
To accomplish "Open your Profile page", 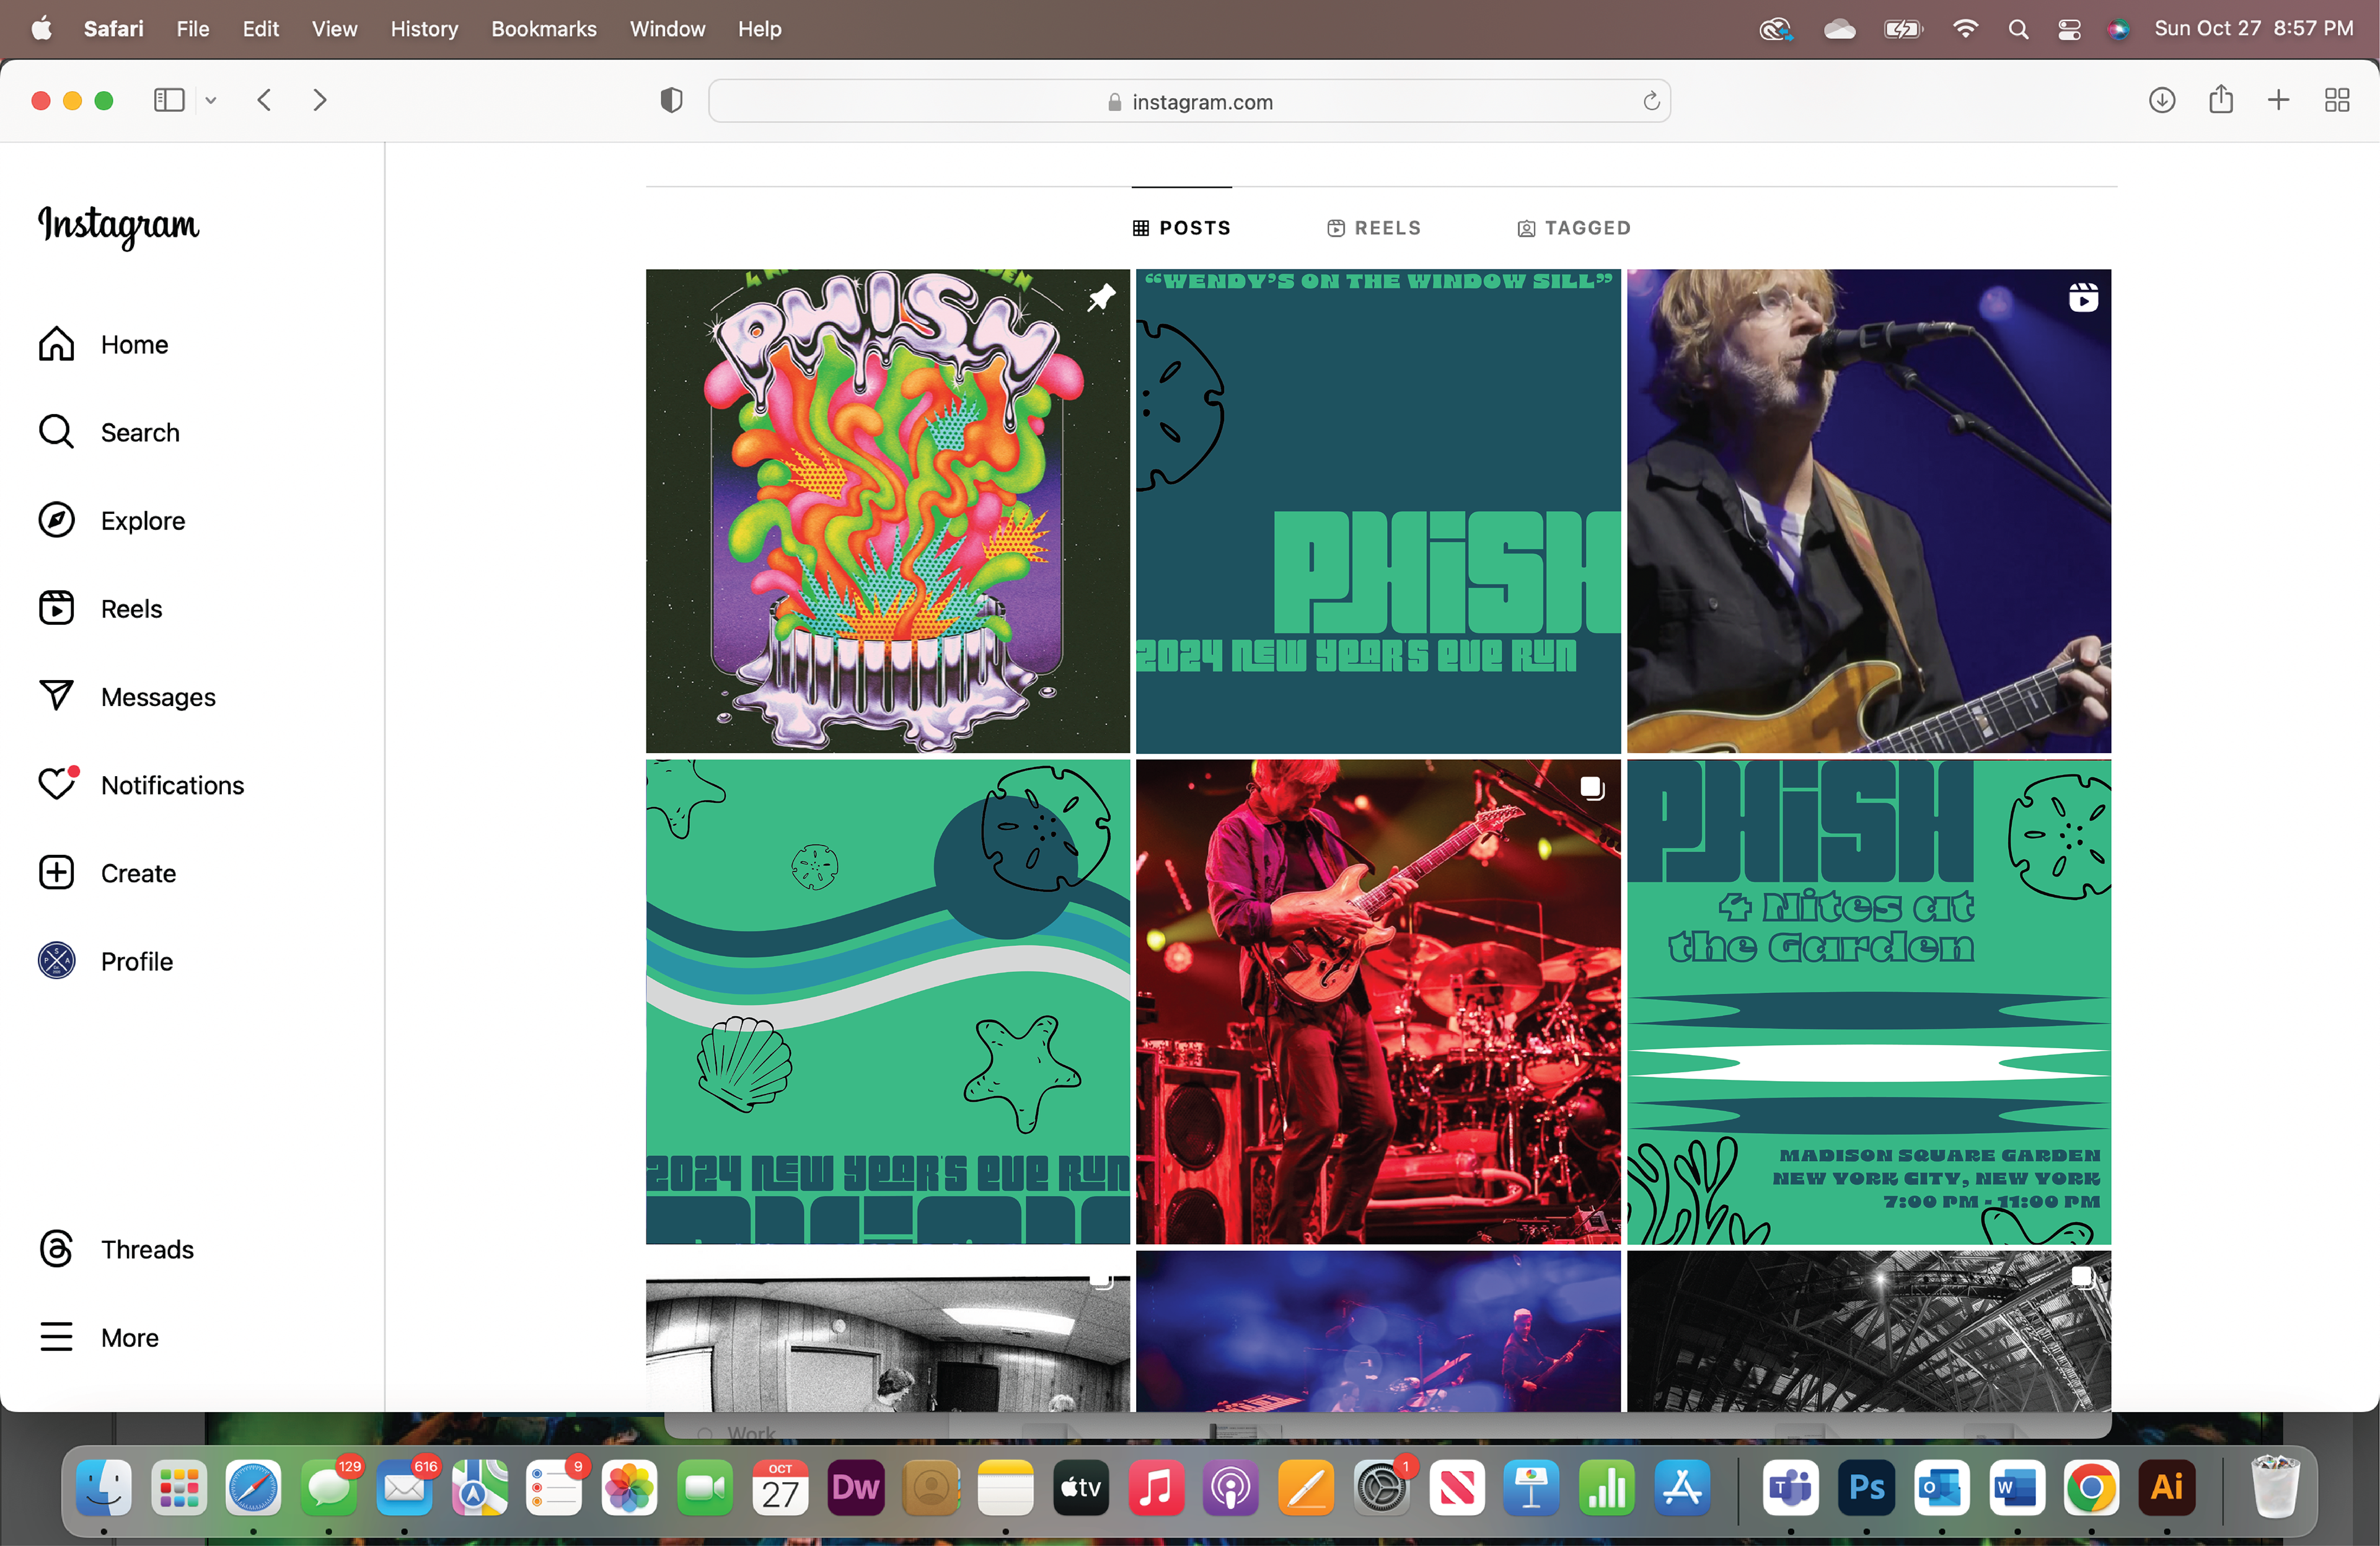I will (x=105, y=961).
